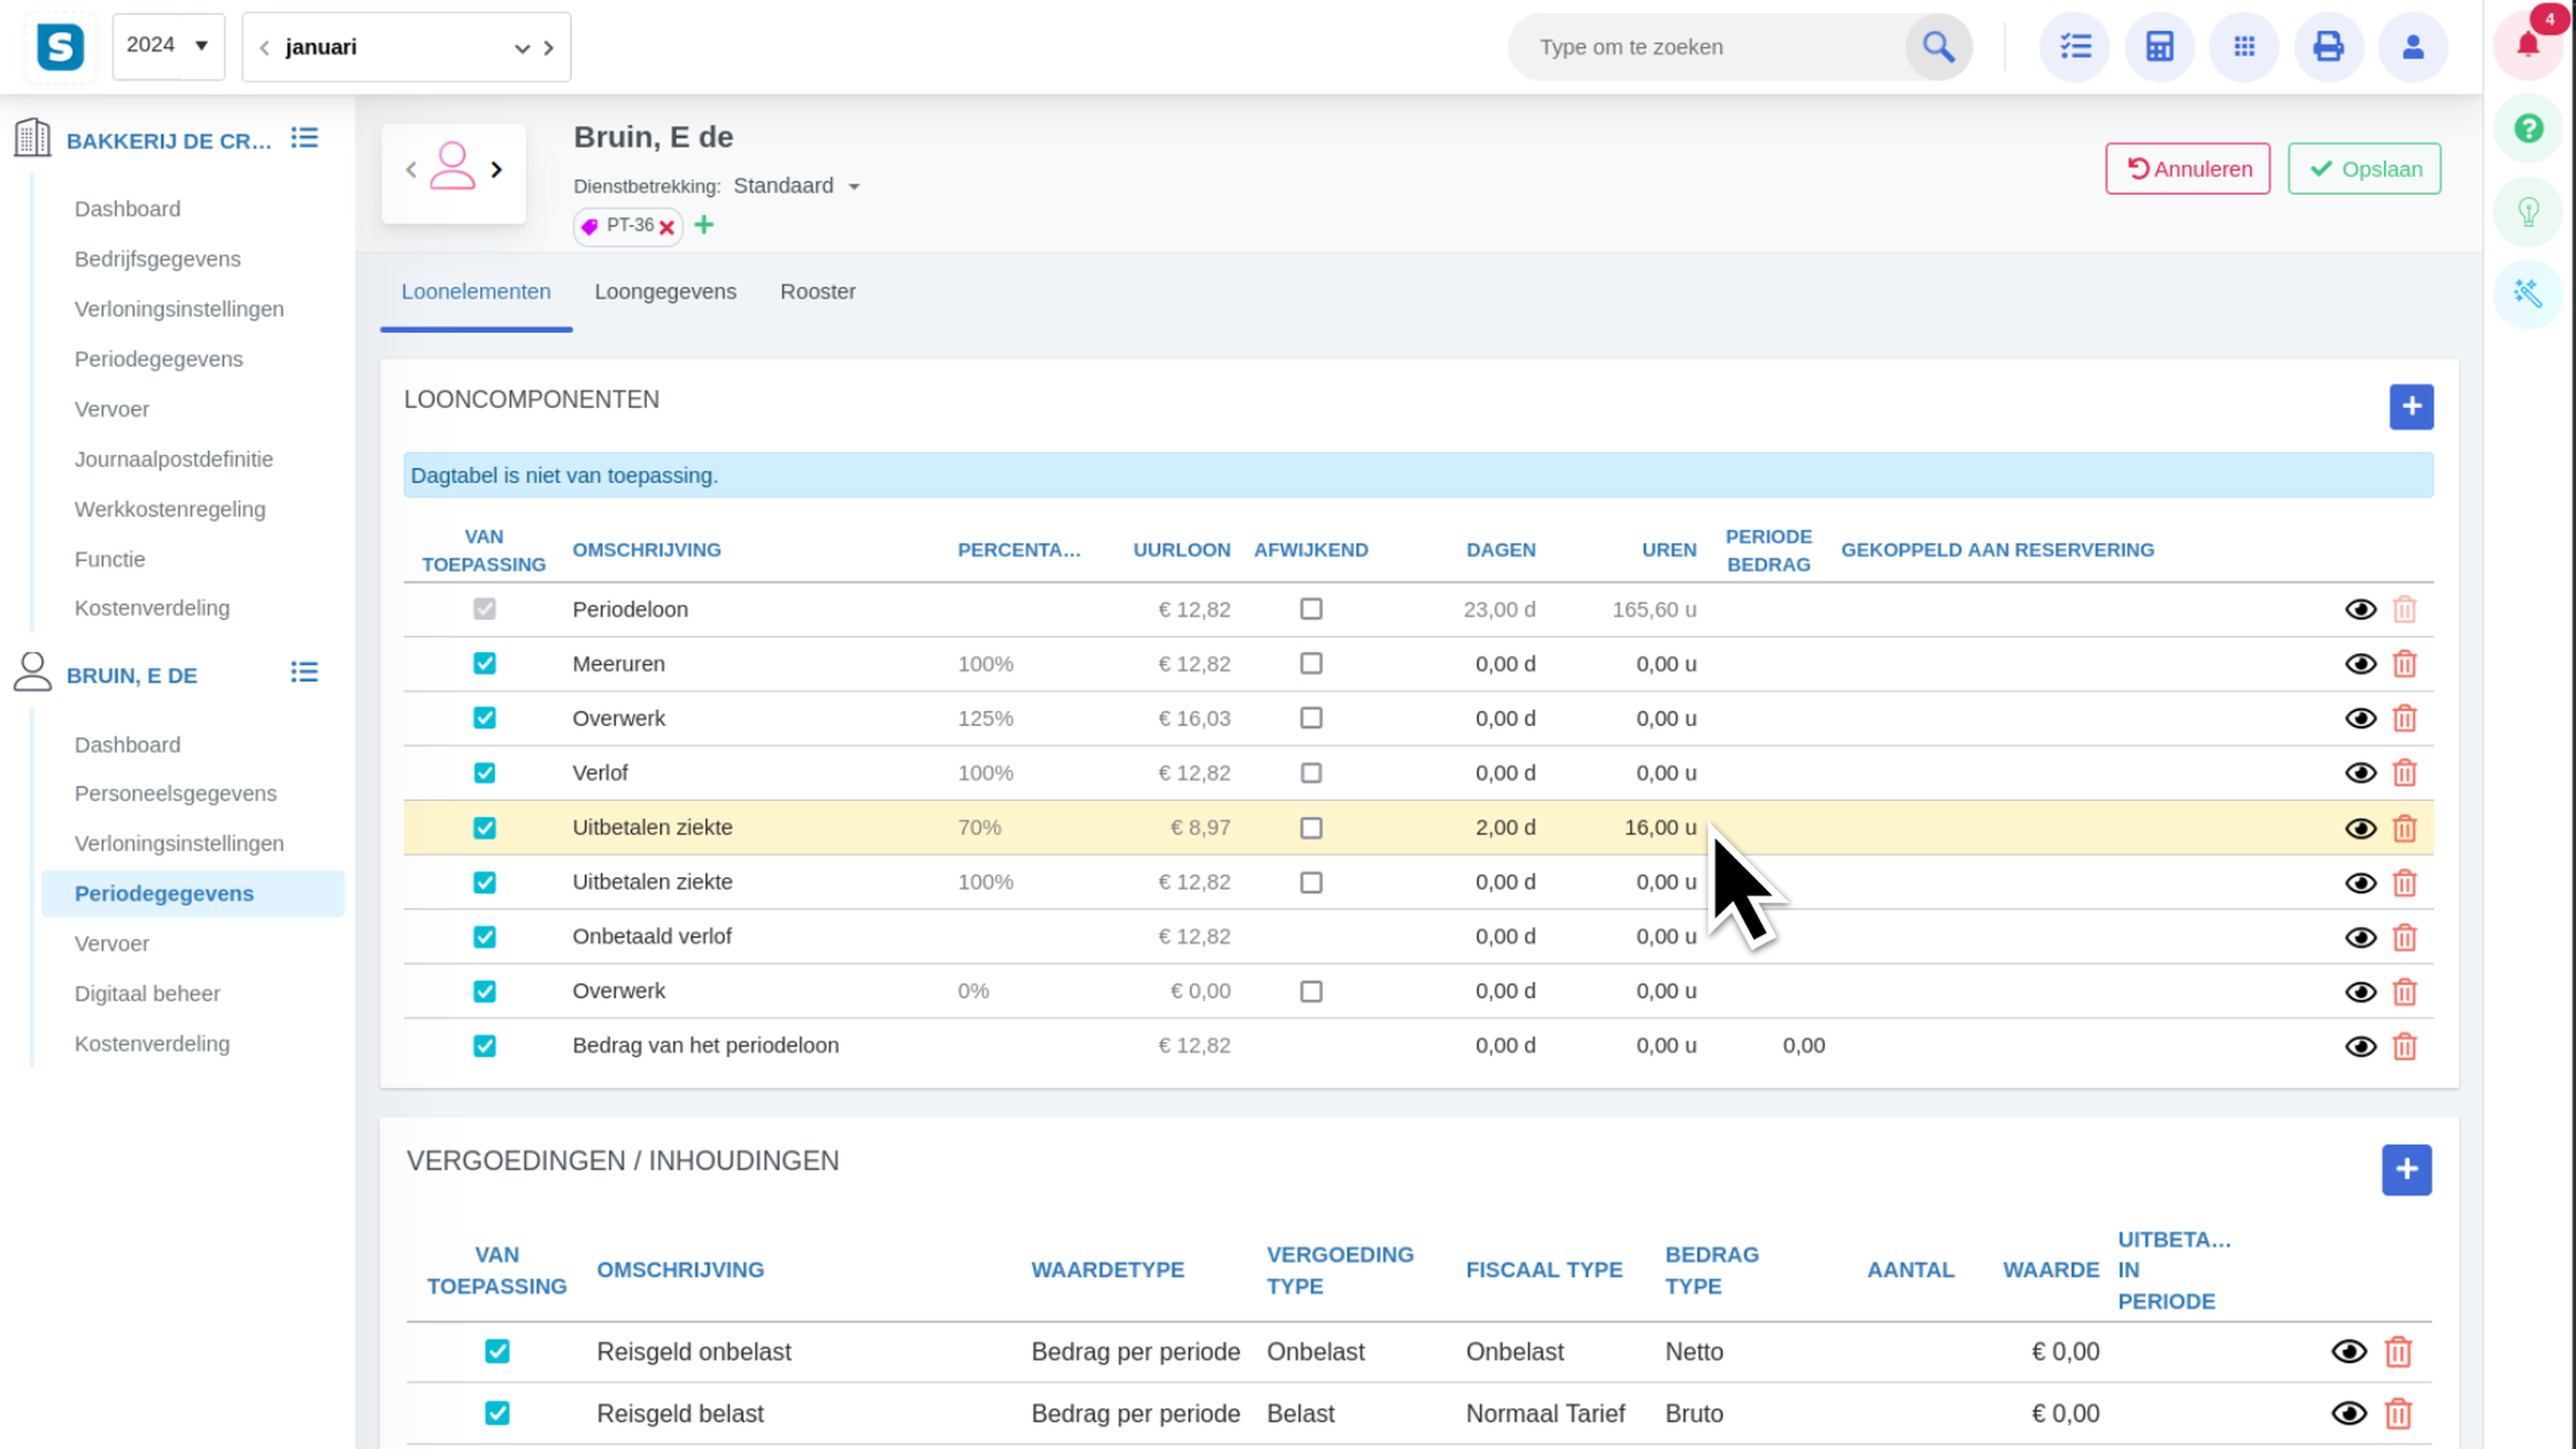Toggle eye icon for Periodeloon row

coord(2360,610)
